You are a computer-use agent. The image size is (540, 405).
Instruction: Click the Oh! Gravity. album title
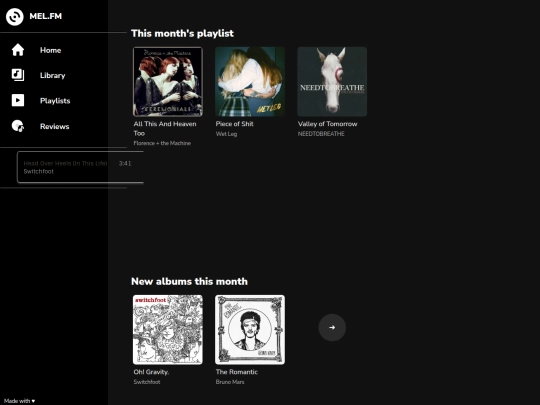pyautogui.click(x=151, y=372)
